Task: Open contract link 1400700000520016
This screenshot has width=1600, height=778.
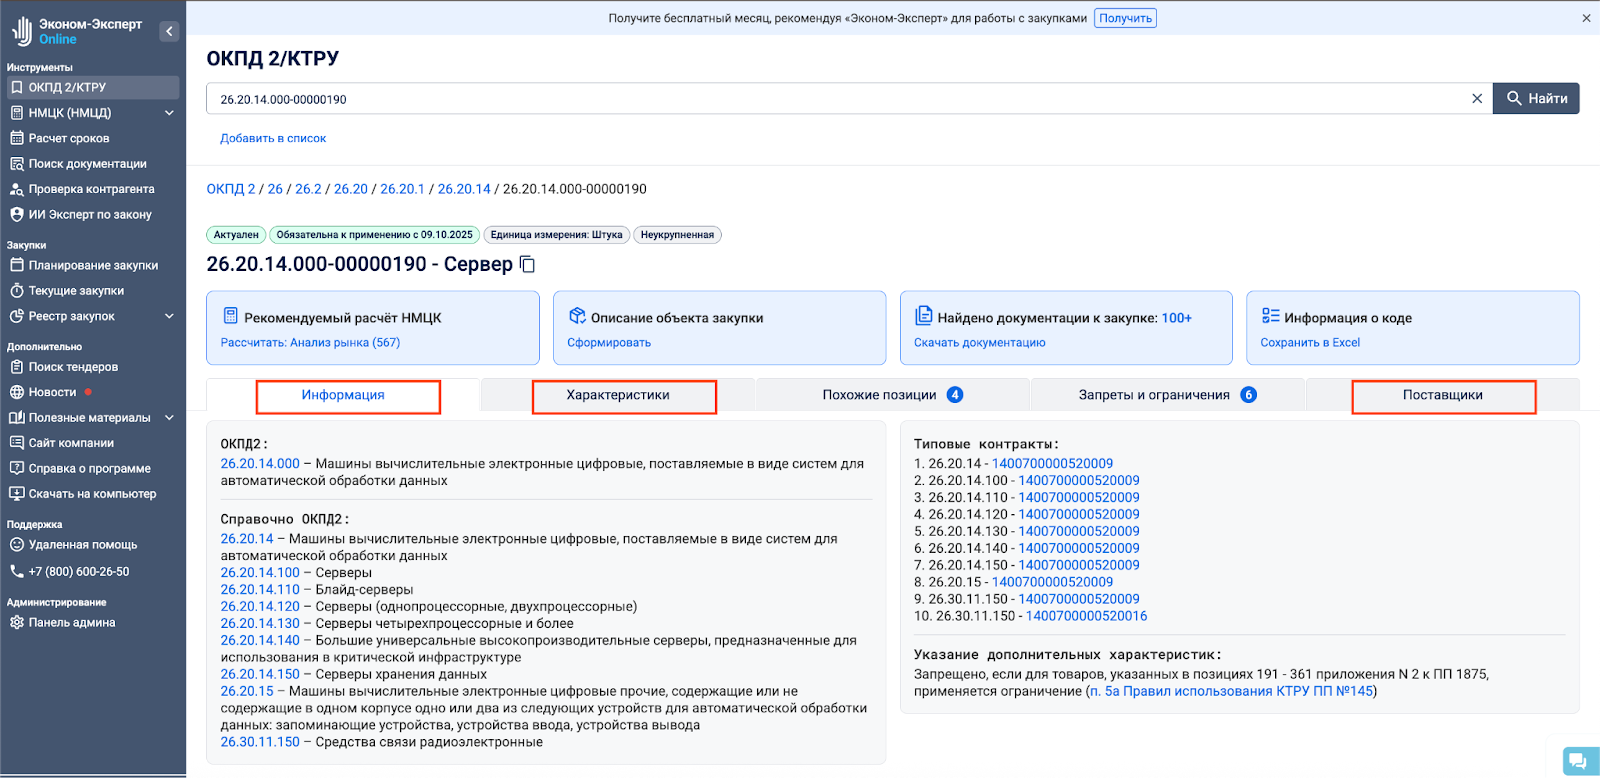Action: [x=1086, y=617]
